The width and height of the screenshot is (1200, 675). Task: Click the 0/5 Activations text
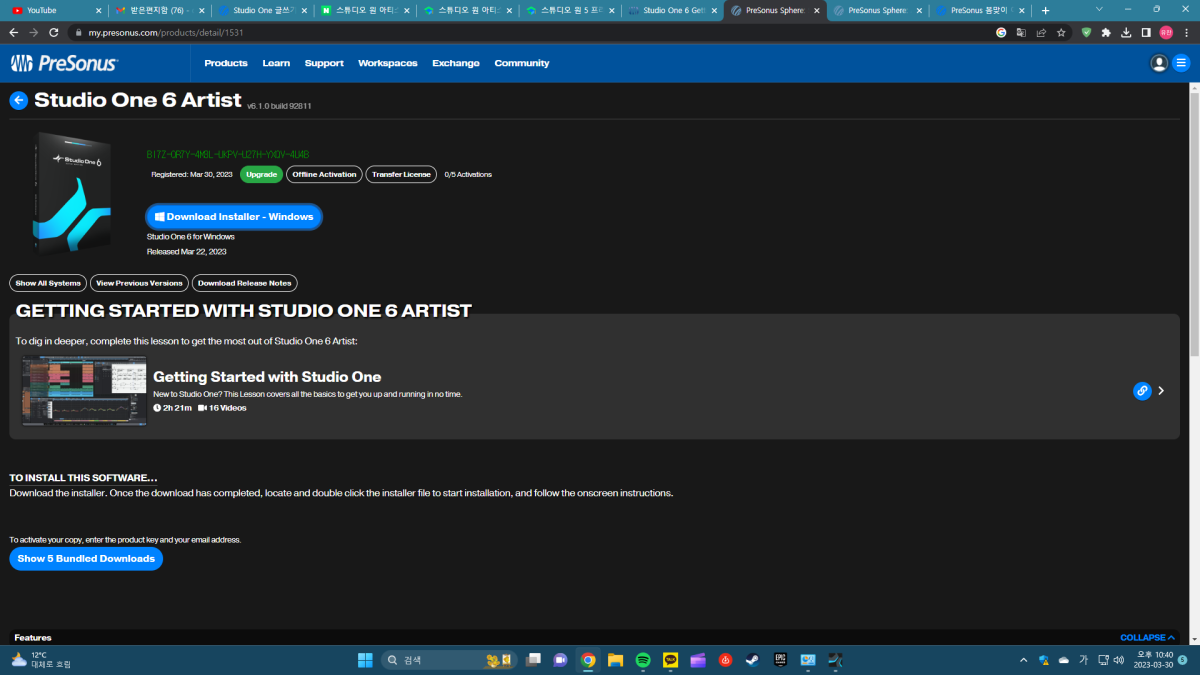[x=468, y=174]
